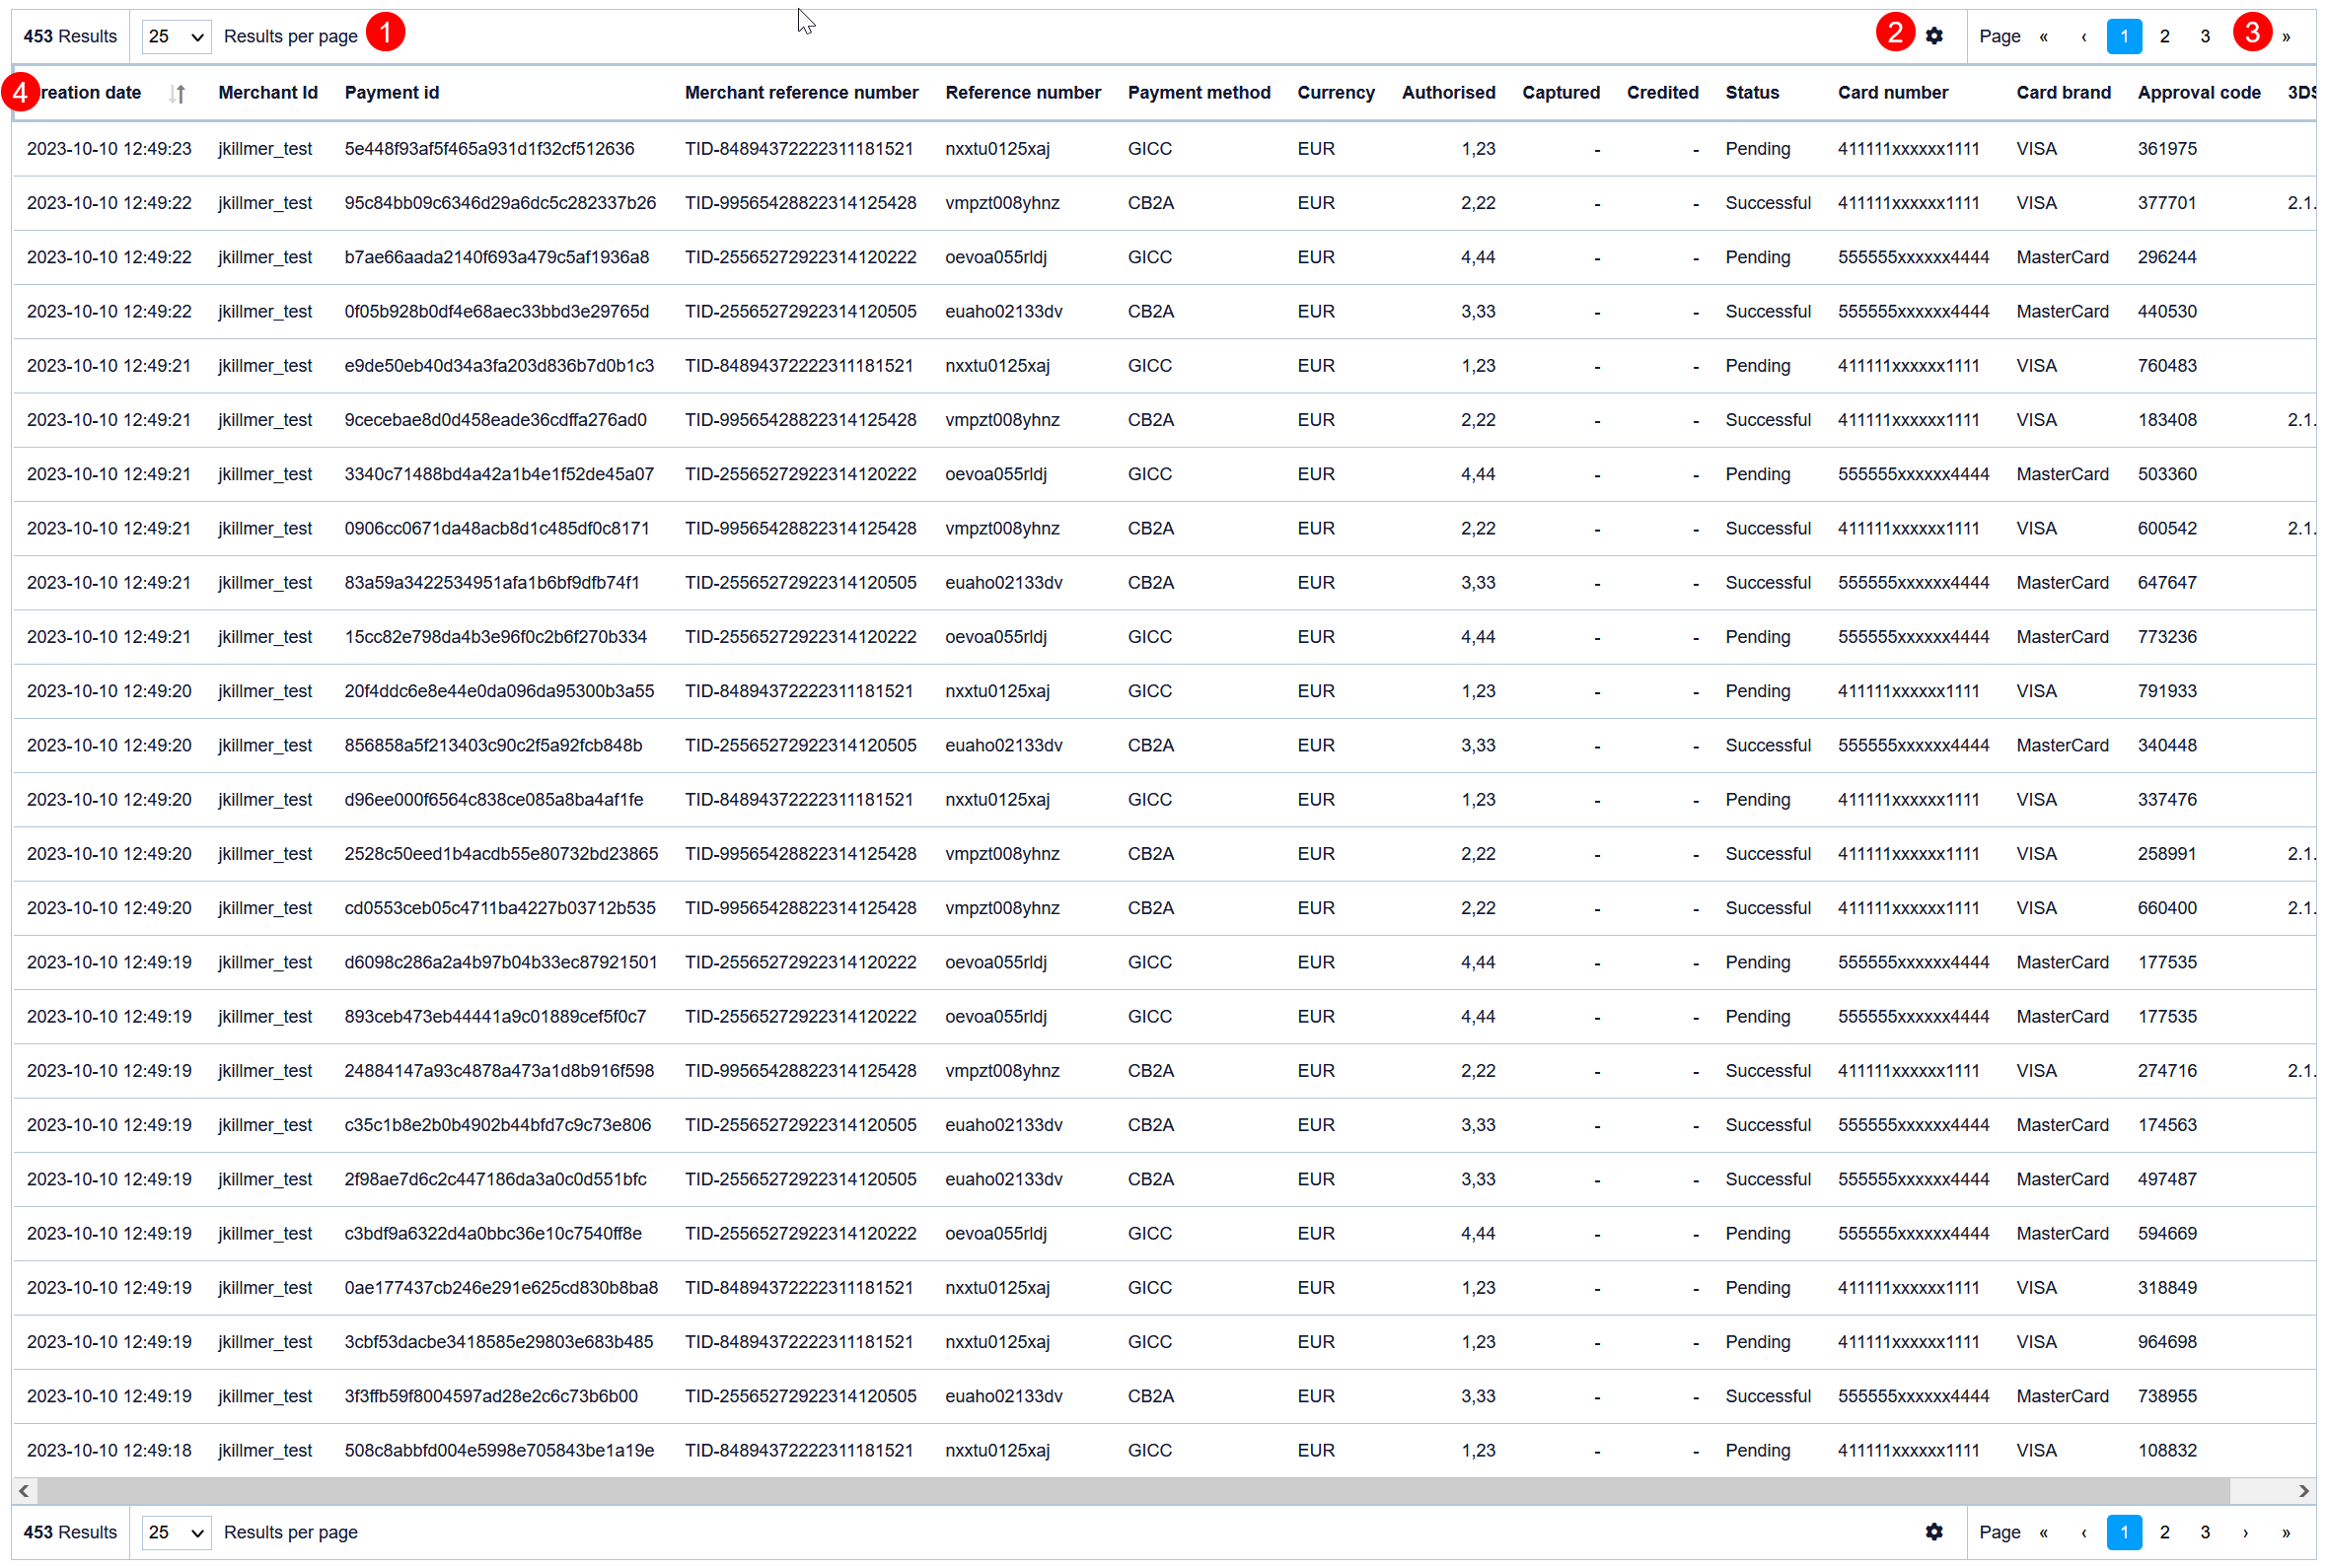This screenshot has width=2328, height=1568.
Task: Expand top results per page dropdown
Action: tap(176, 37)
